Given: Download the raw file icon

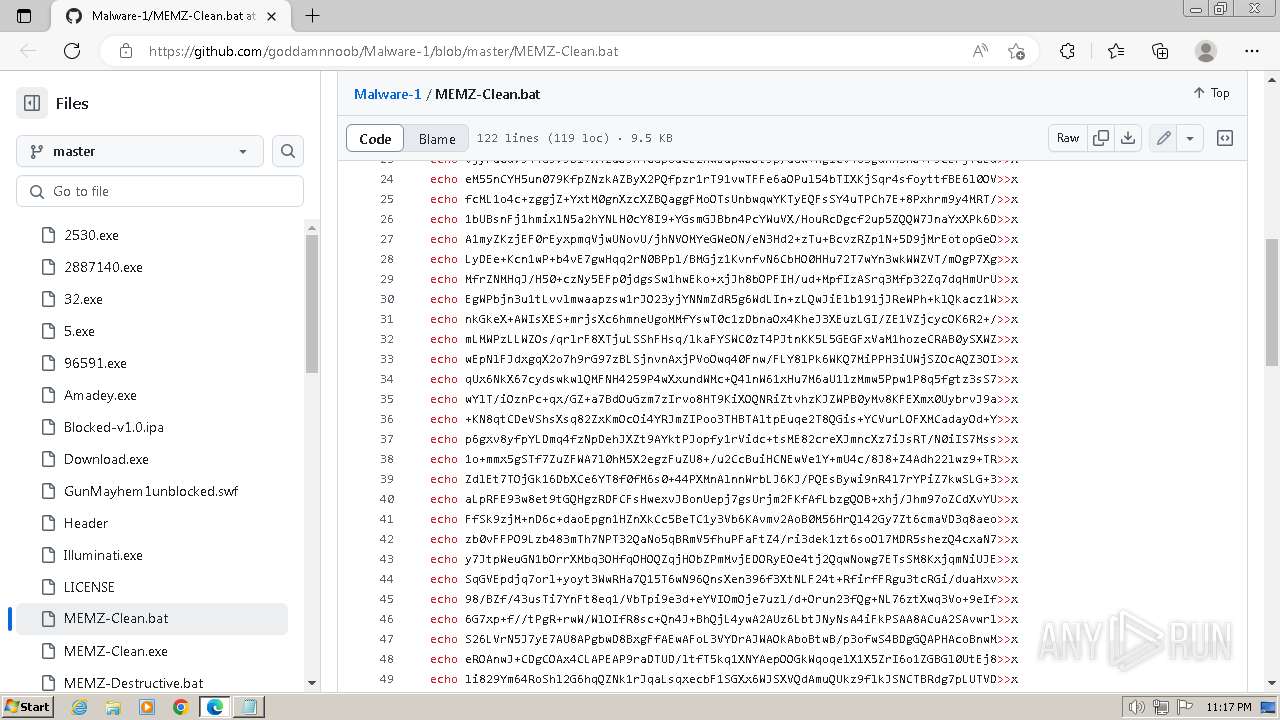Looking at the screenshot, I should 1128,138.
